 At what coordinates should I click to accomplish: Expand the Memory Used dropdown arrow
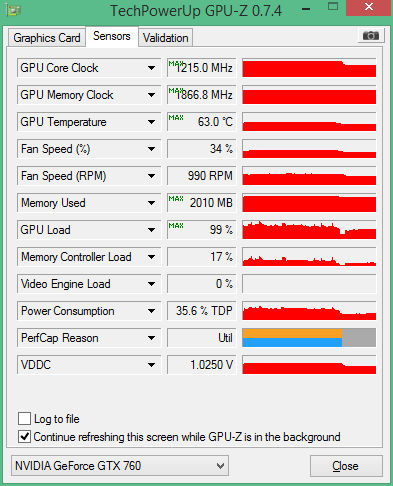tap(151, 203)
